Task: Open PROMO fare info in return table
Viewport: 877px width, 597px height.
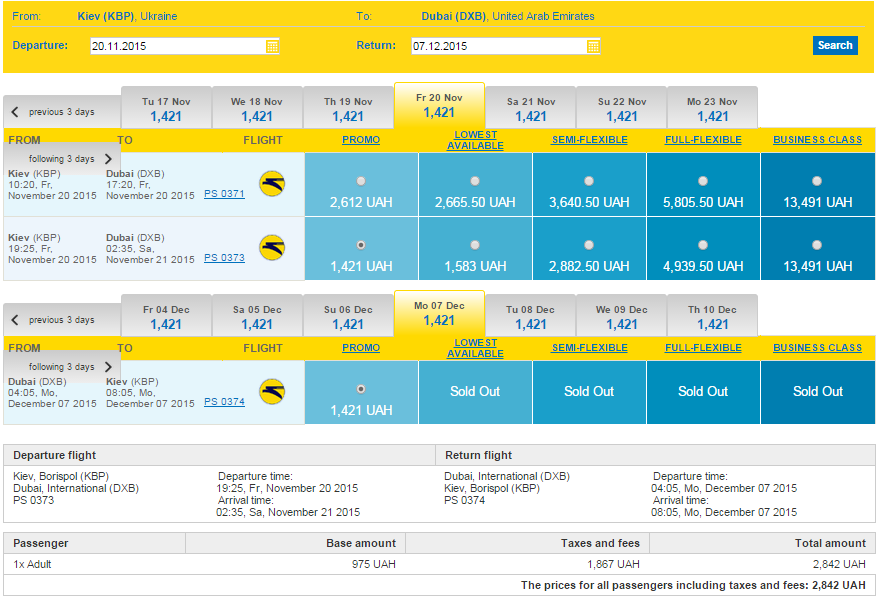Action: point(361,348)
